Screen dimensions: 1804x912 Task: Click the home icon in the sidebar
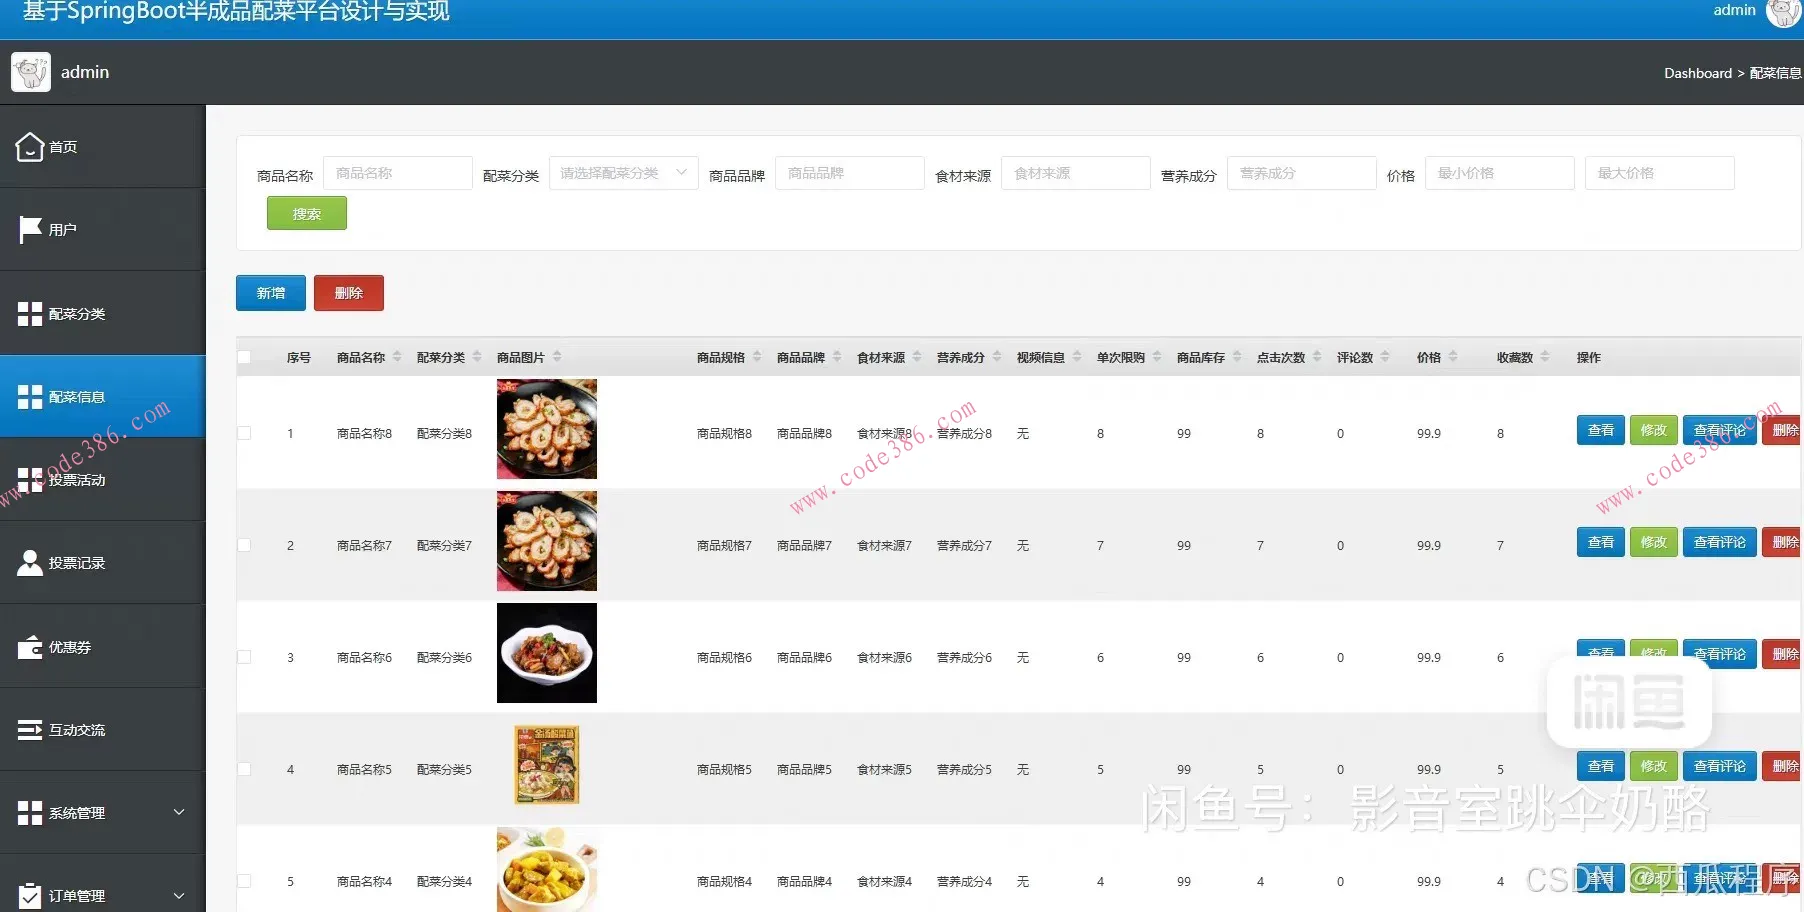tap(30, 147)
